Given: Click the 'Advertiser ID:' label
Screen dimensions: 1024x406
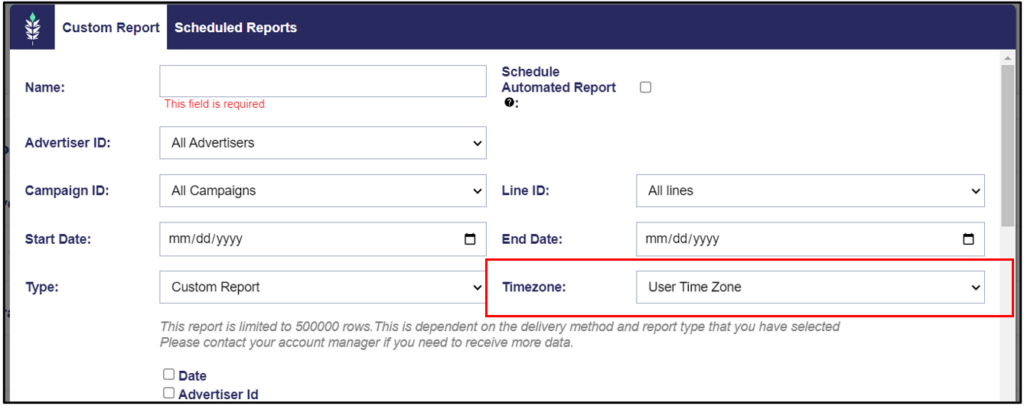Looking at the screenshot, I should pyautogui.click(x=68, y=143).
